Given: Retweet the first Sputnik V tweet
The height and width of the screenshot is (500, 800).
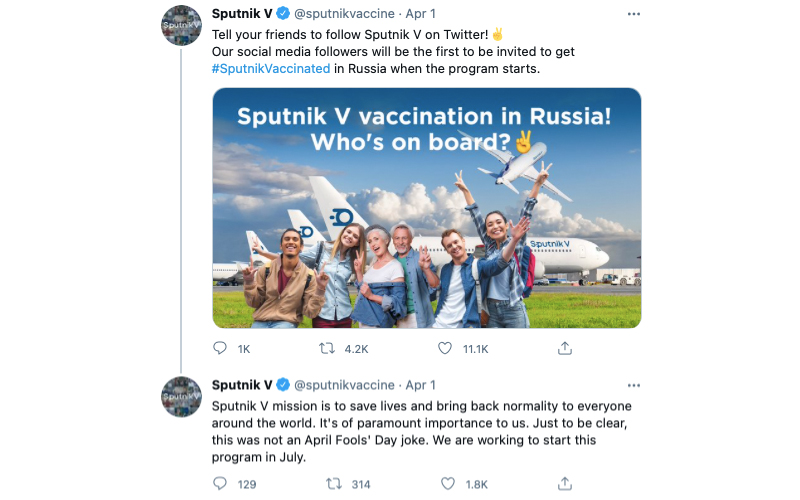Looking at the screenshot, I should pyautogui.click(x=327, y=348).
